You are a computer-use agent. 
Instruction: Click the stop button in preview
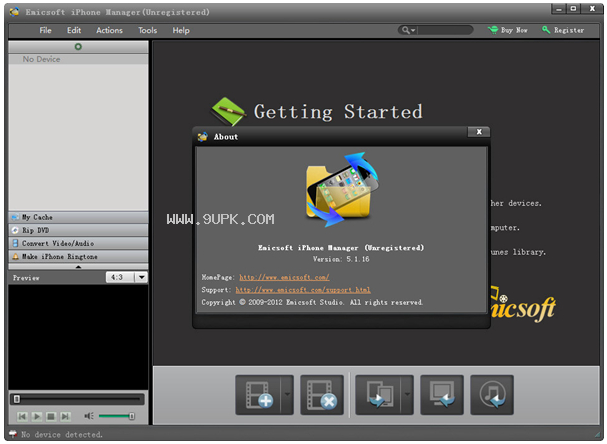tap(51, 416)
